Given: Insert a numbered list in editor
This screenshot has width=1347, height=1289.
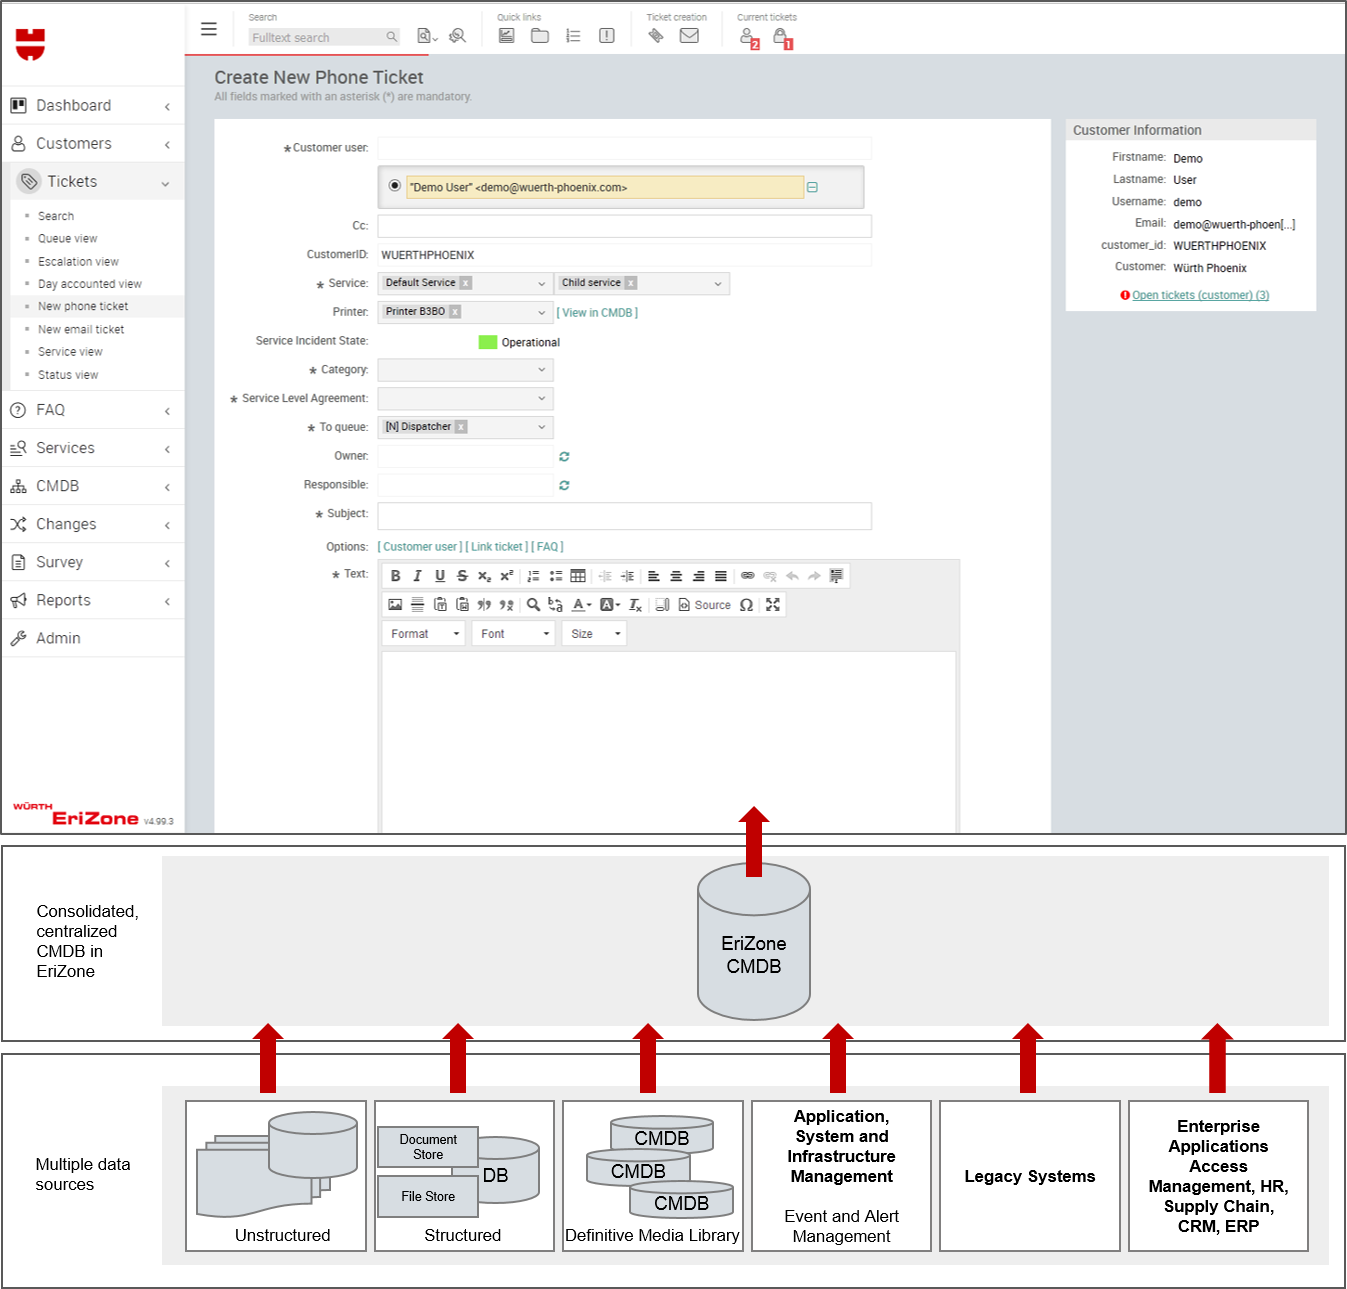Looking at the screenshot, I should point(533,576).
